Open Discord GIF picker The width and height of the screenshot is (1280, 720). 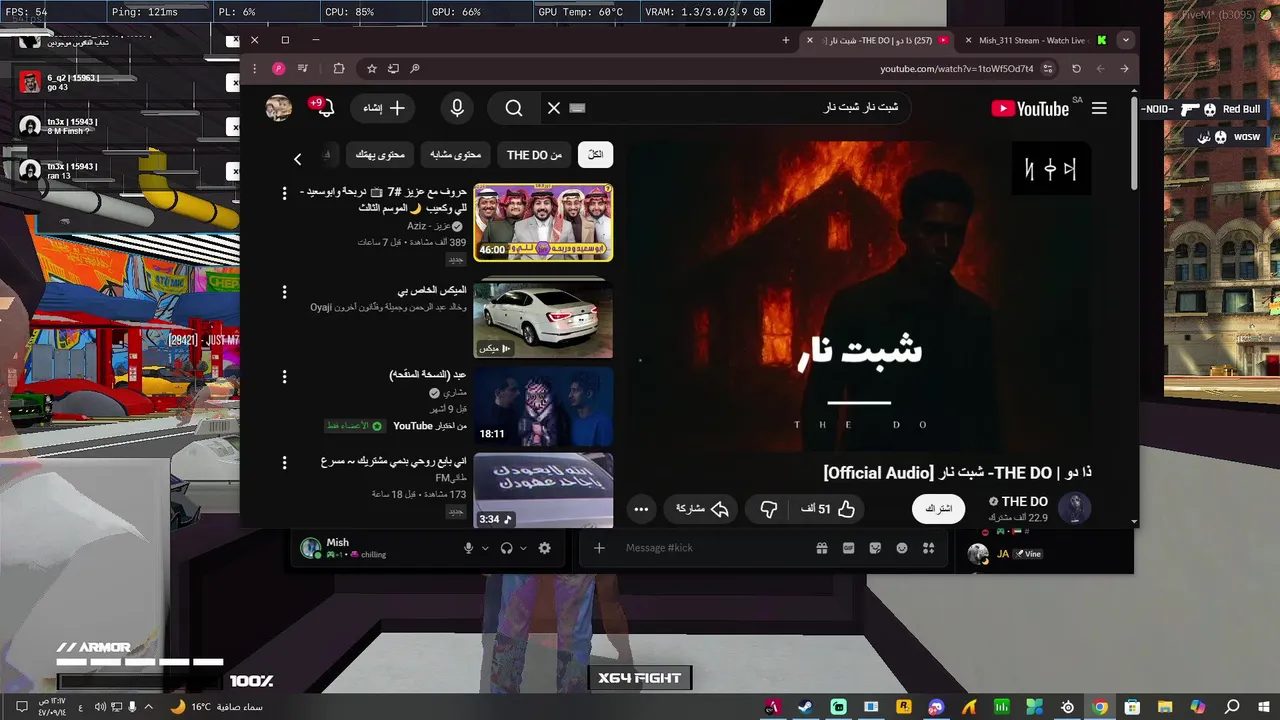coord(849,548)
